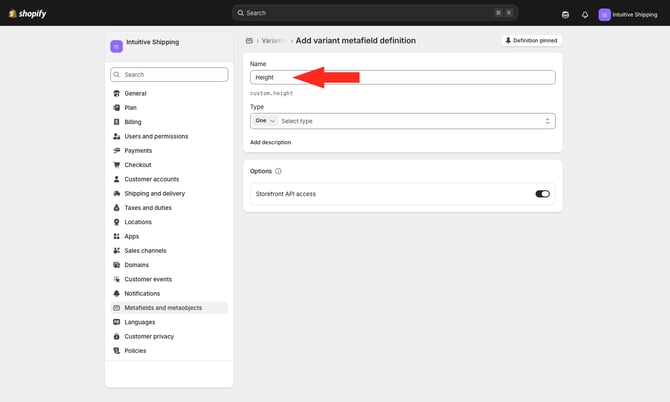Click the Customer accounts person icon
This screenshot has height=402, width=670.
click(x=116, y=179)
